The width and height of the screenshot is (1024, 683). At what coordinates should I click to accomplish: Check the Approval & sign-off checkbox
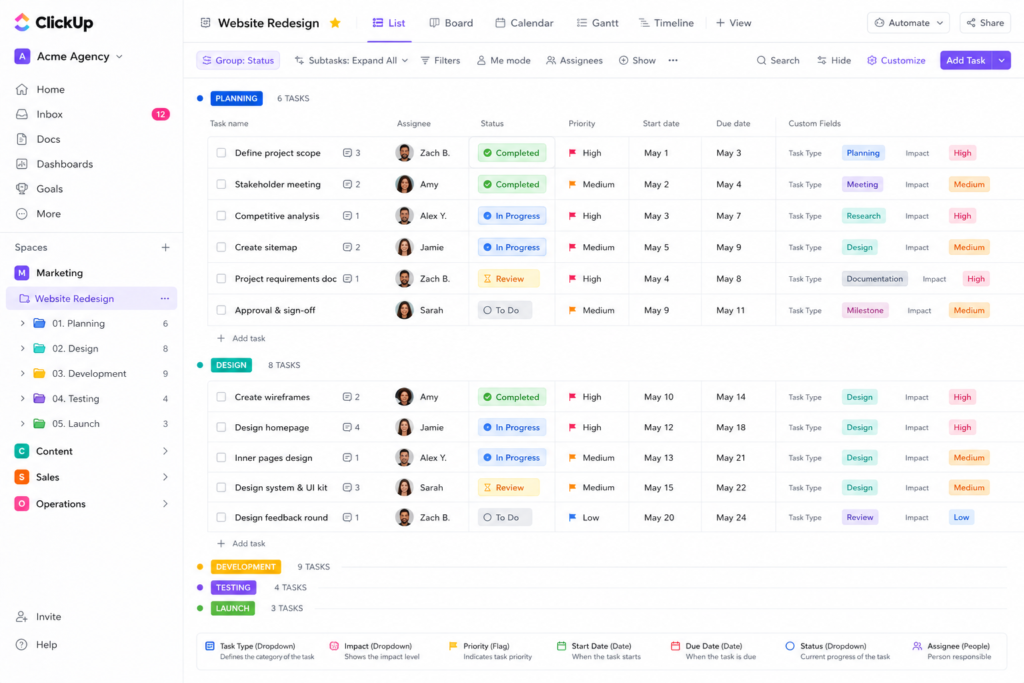tap(221, 310)
